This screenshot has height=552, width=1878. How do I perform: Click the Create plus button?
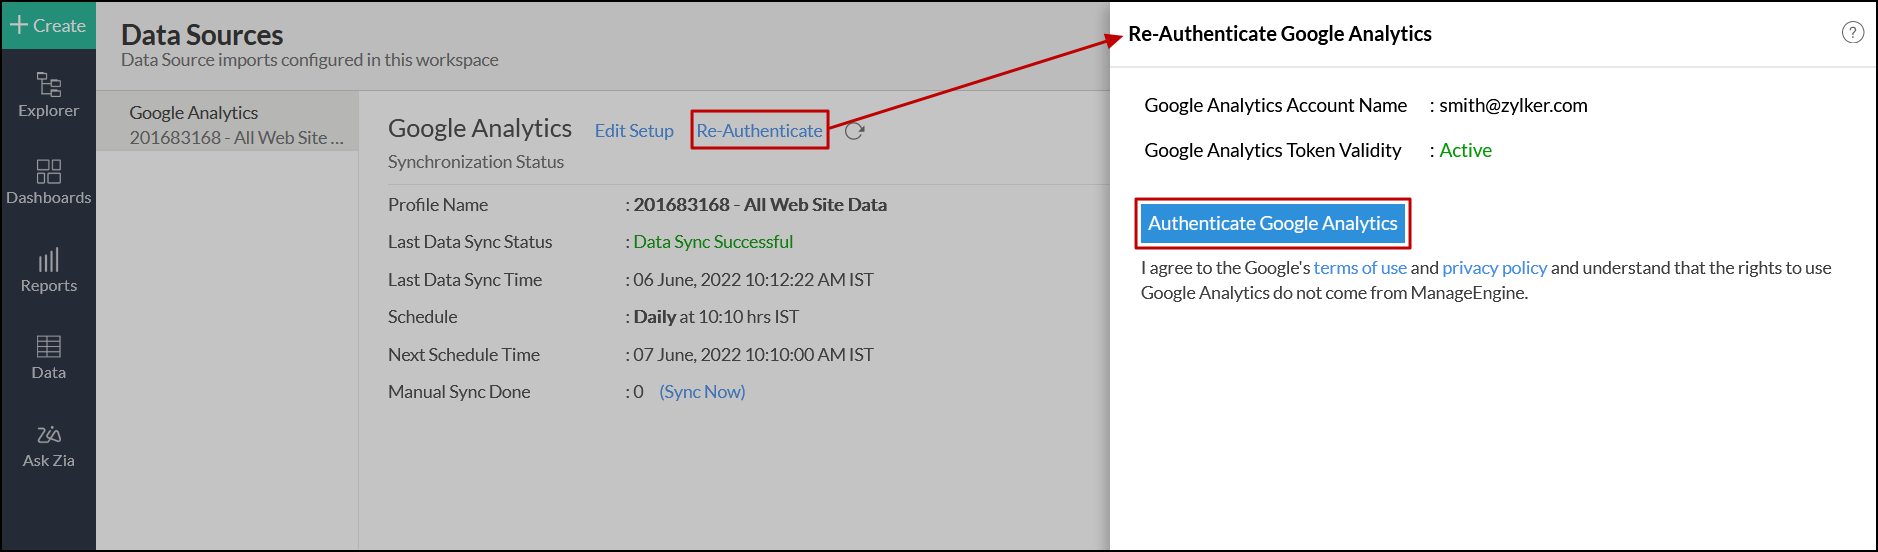(48, 25)
